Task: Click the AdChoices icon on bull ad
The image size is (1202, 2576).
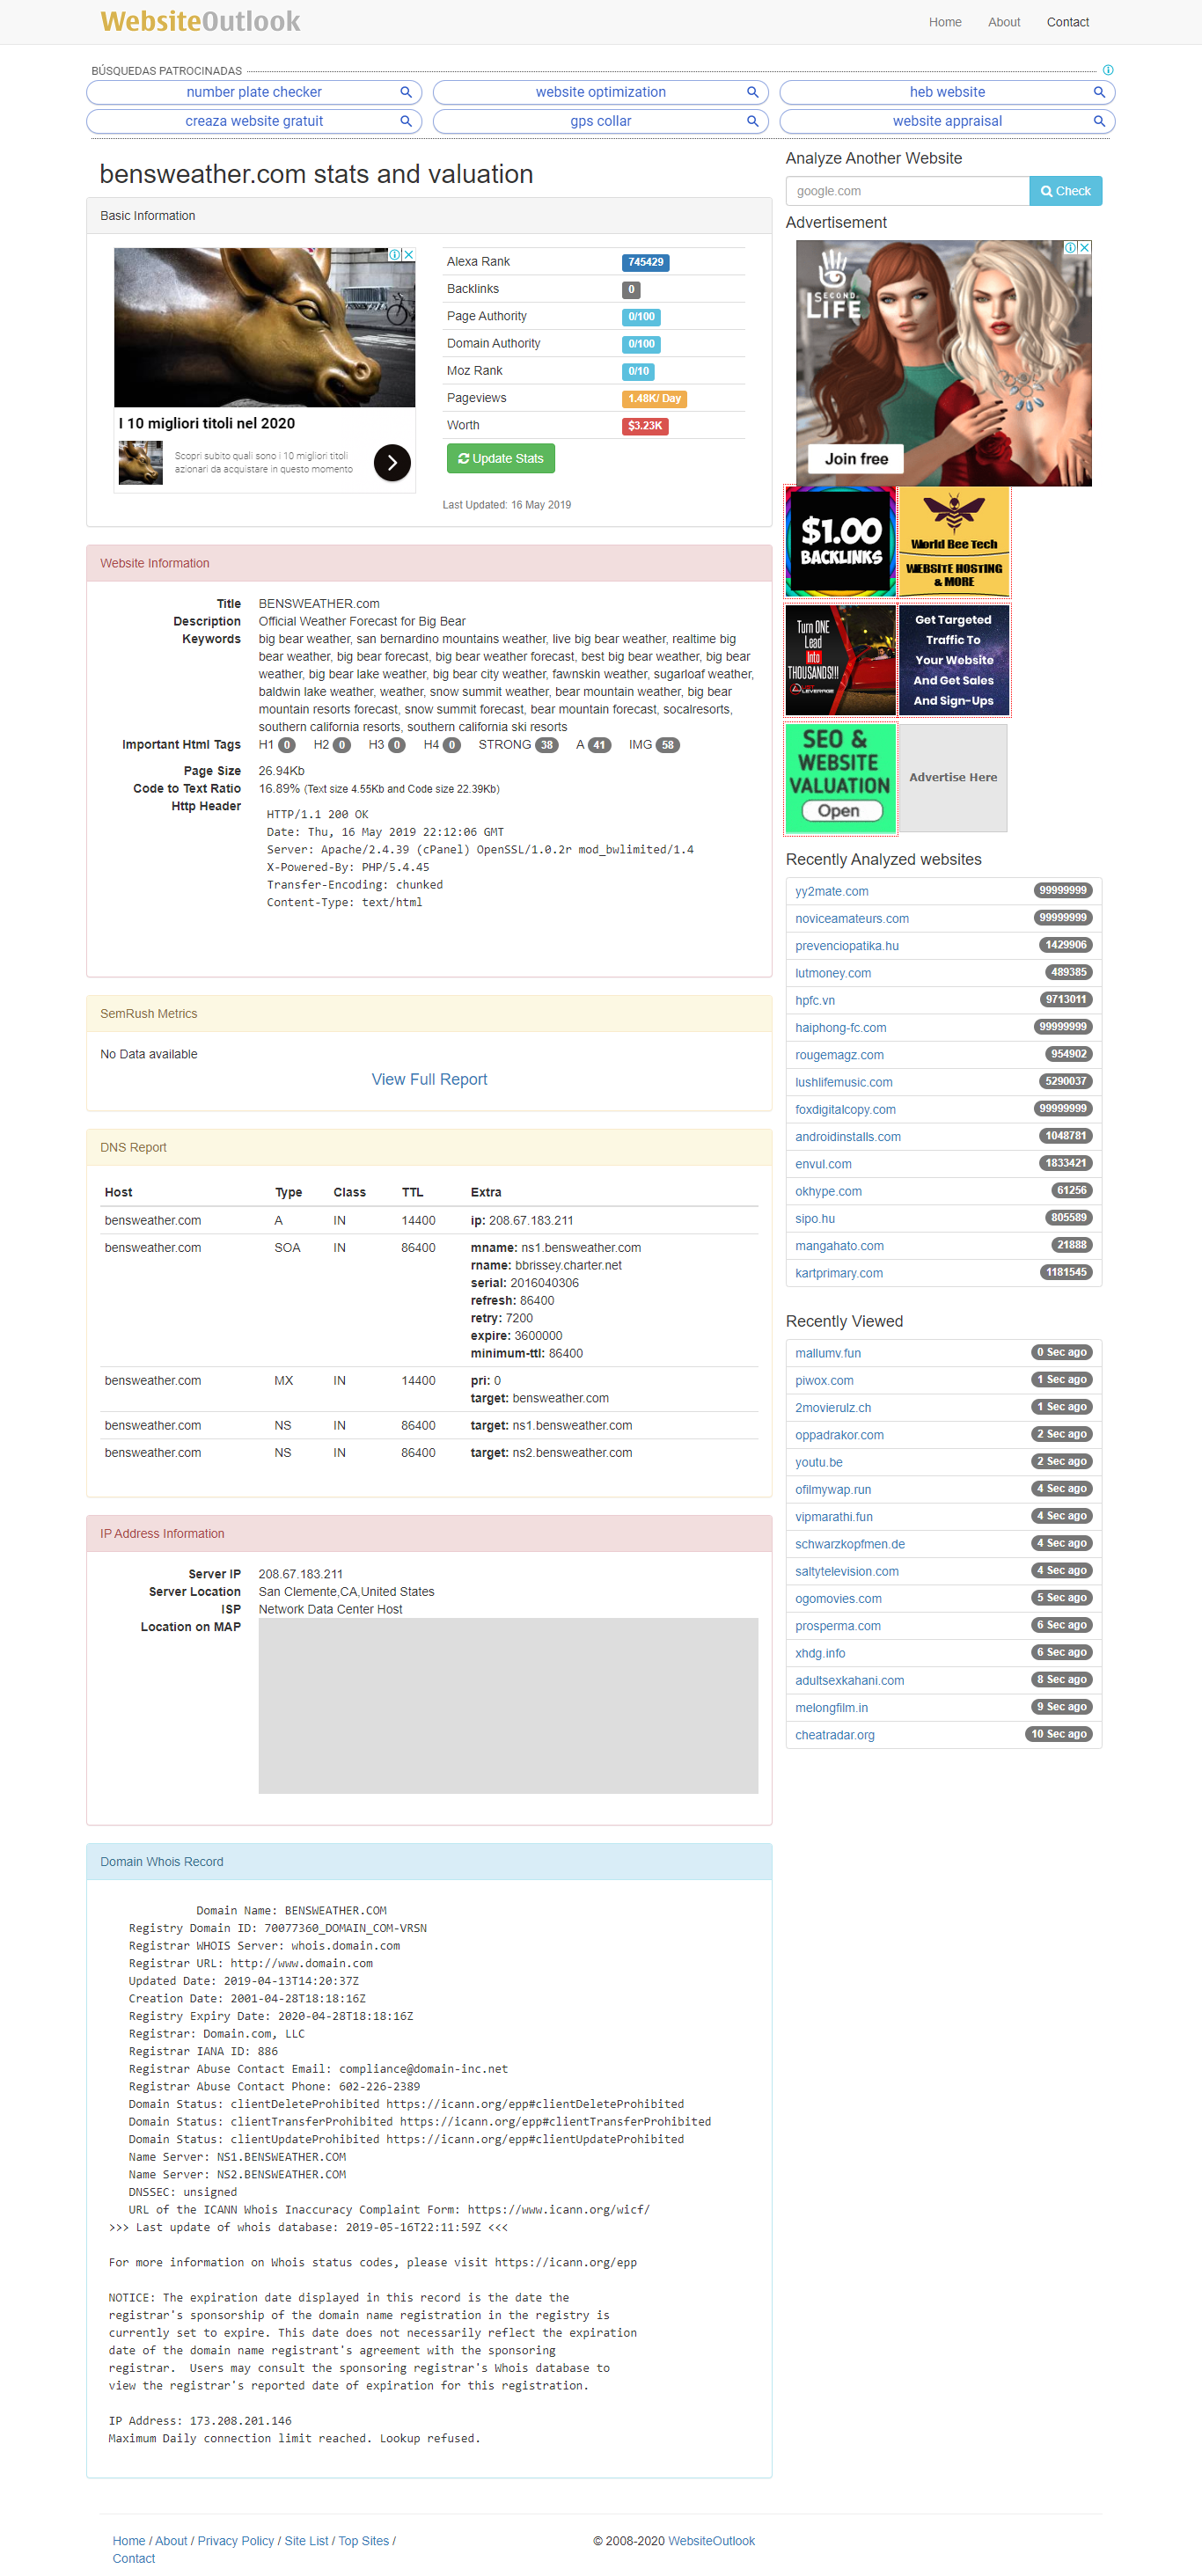Action: pos(396,255)
